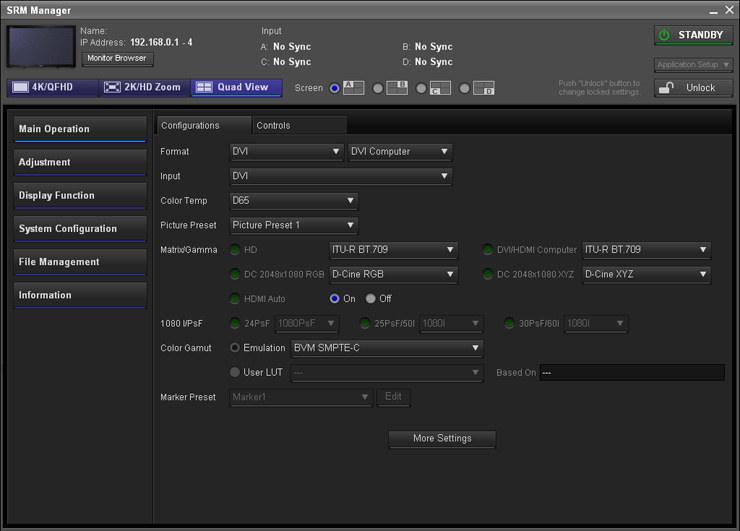Click the monitor thumbnail image
The width and height of the screenshot is (740, 531).
[x=41, y=47]
